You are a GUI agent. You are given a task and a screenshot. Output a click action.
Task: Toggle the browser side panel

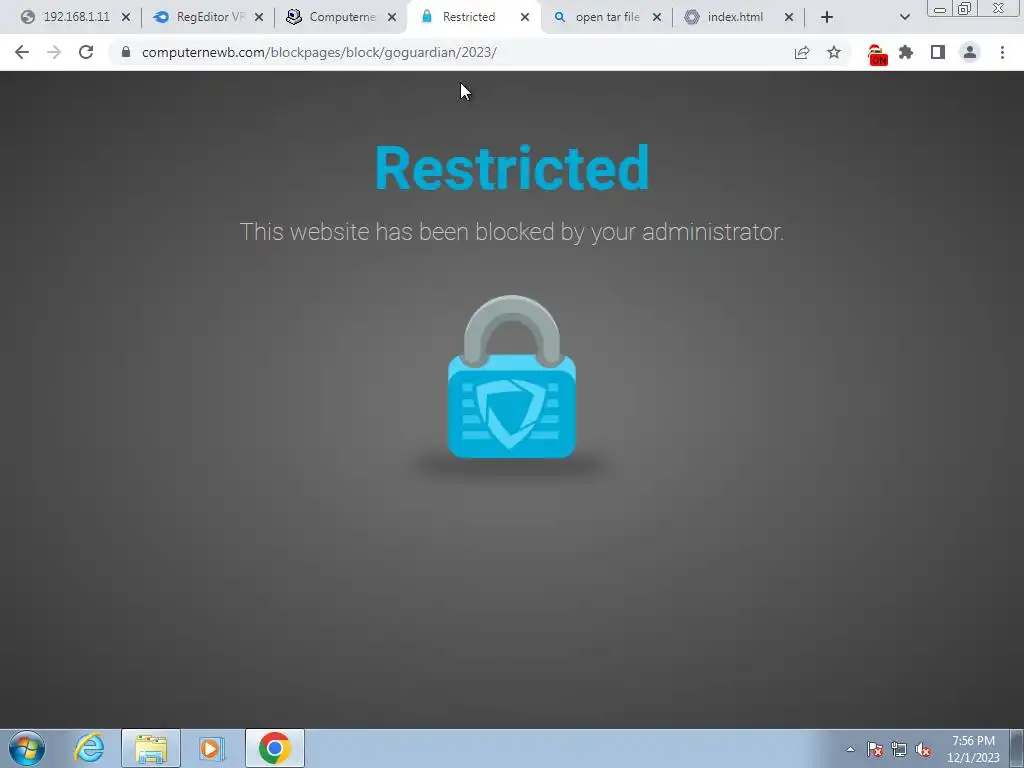pos(938,52)
